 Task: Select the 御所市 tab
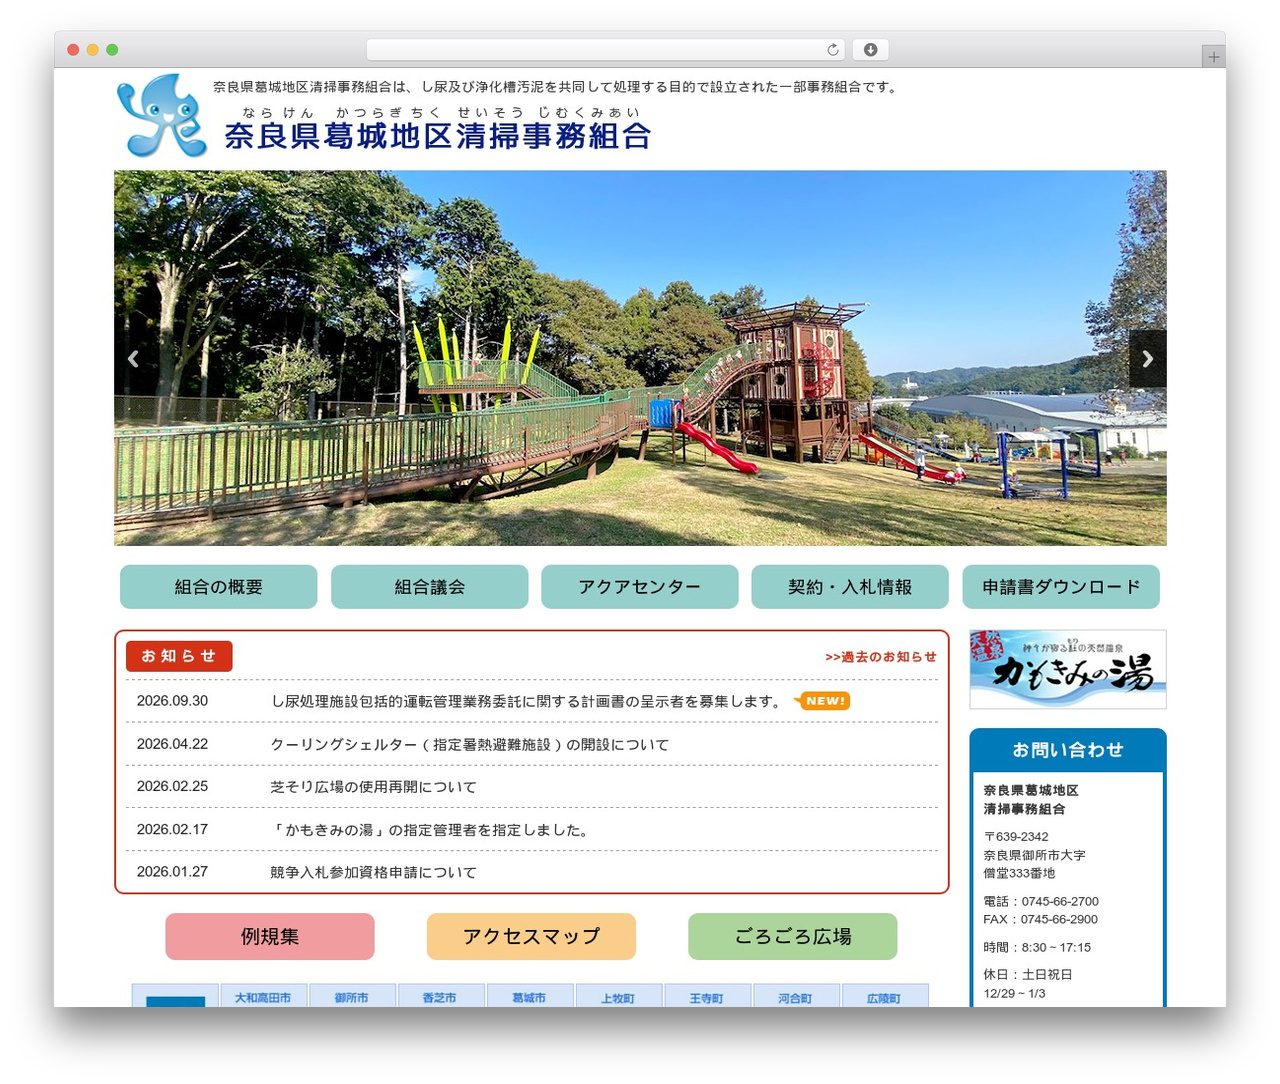pyautogui.click(x=352, y=996)
